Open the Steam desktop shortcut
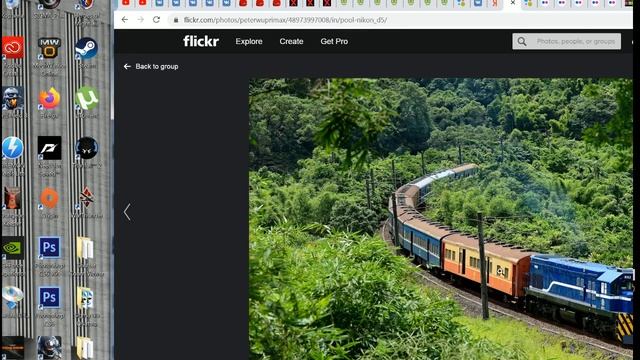 (x=87, y=48)
